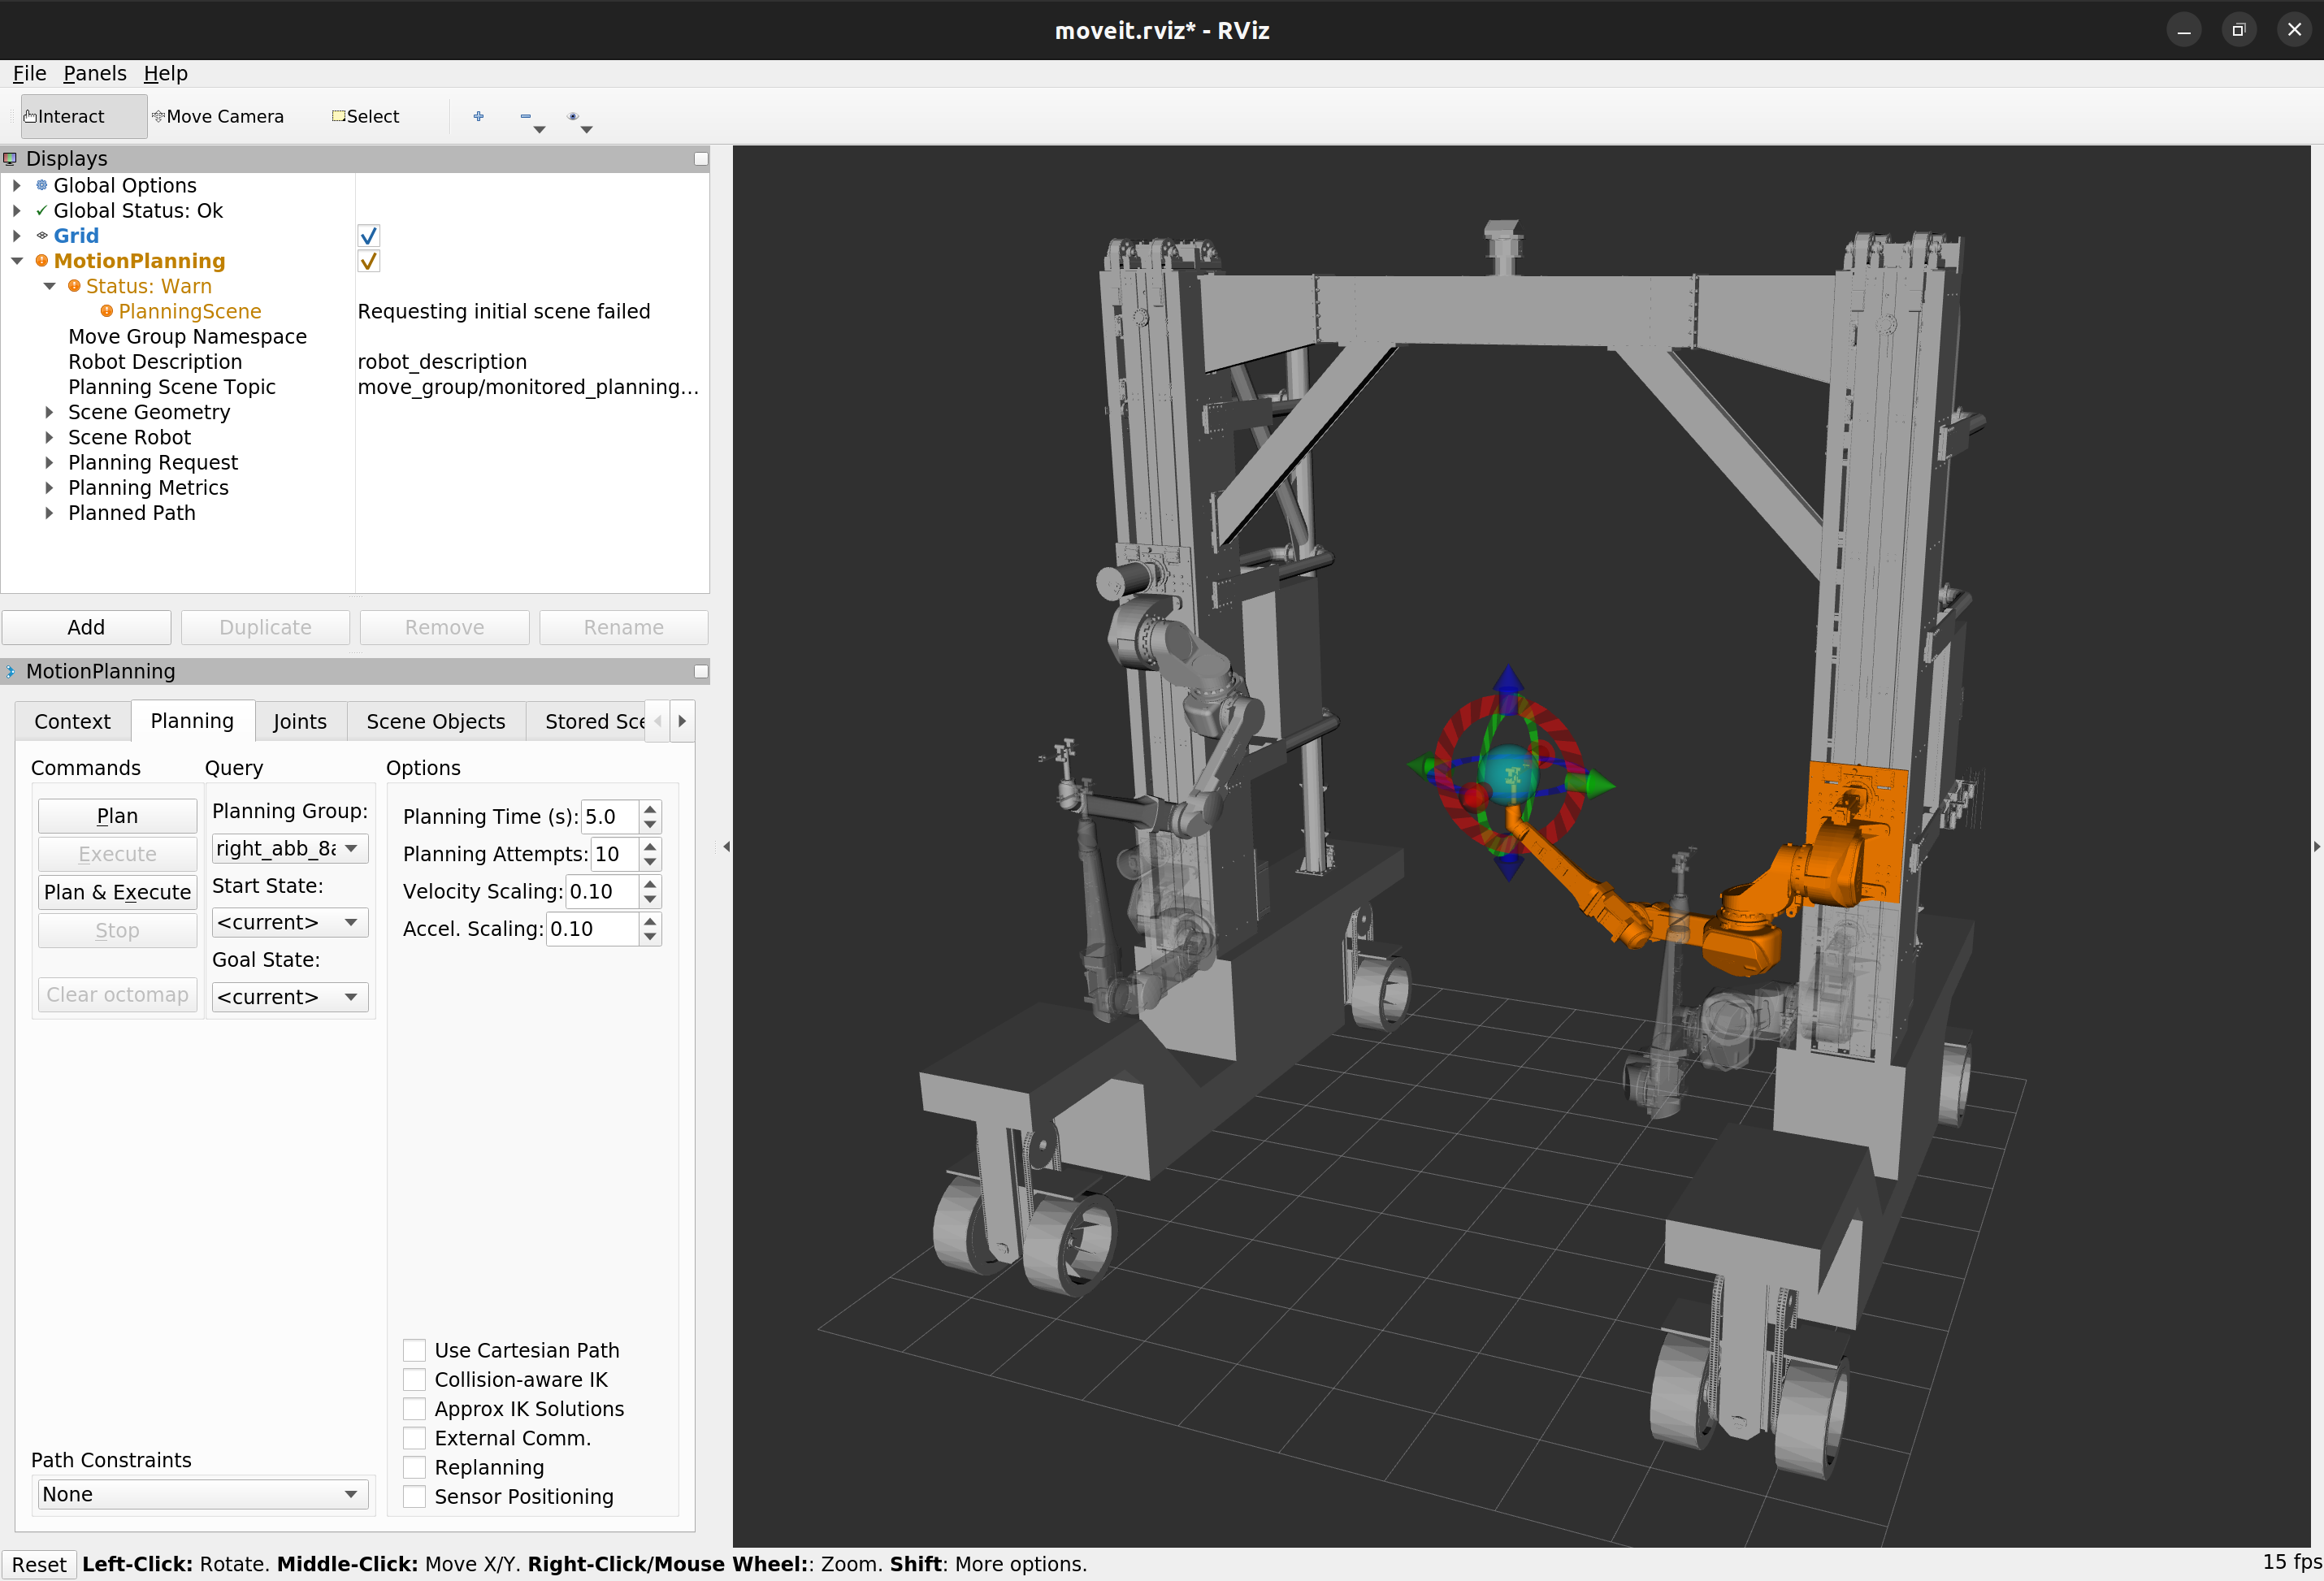Increase the Planning Time spinner value
Image resolution: width=2324 pixels, height=1581 pixels.
(650, 808)
